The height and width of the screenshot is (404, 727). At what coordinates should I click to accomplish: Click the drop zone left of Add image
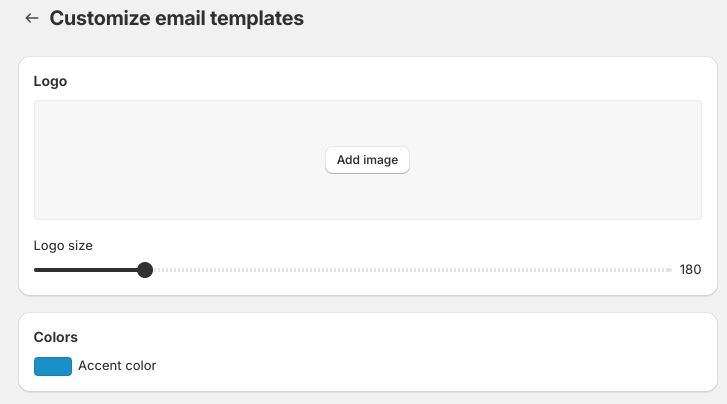click(x=180, y=160)
